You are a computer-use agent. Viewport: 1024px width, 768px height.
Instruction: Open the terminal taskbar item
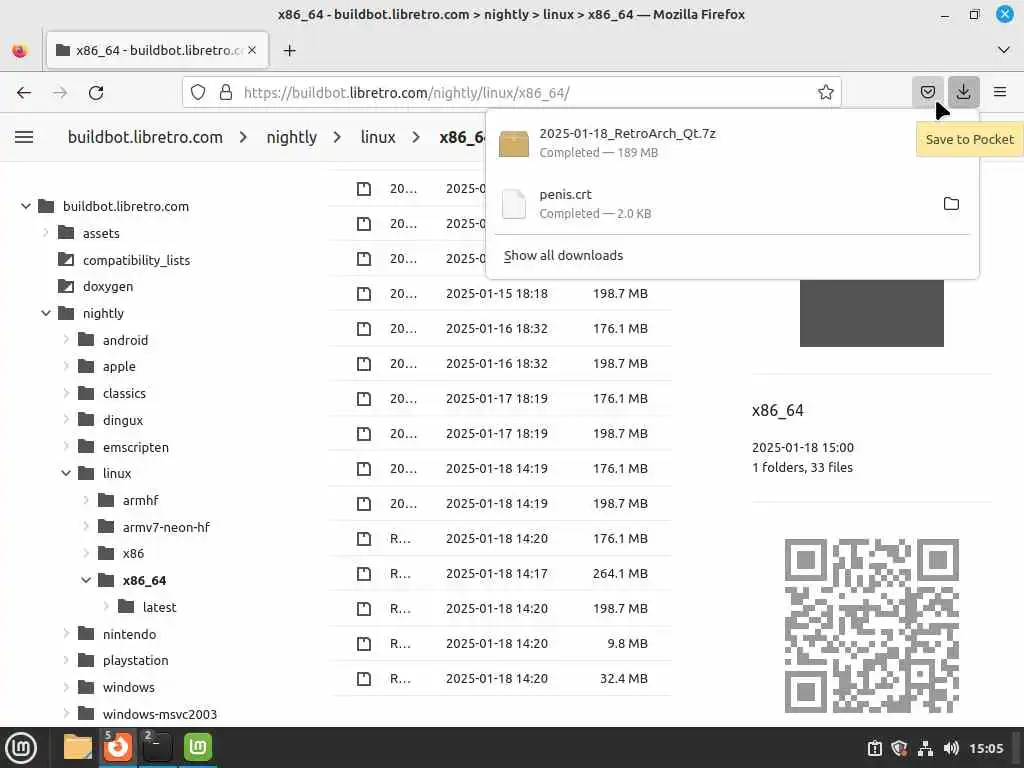coord(157,748)
